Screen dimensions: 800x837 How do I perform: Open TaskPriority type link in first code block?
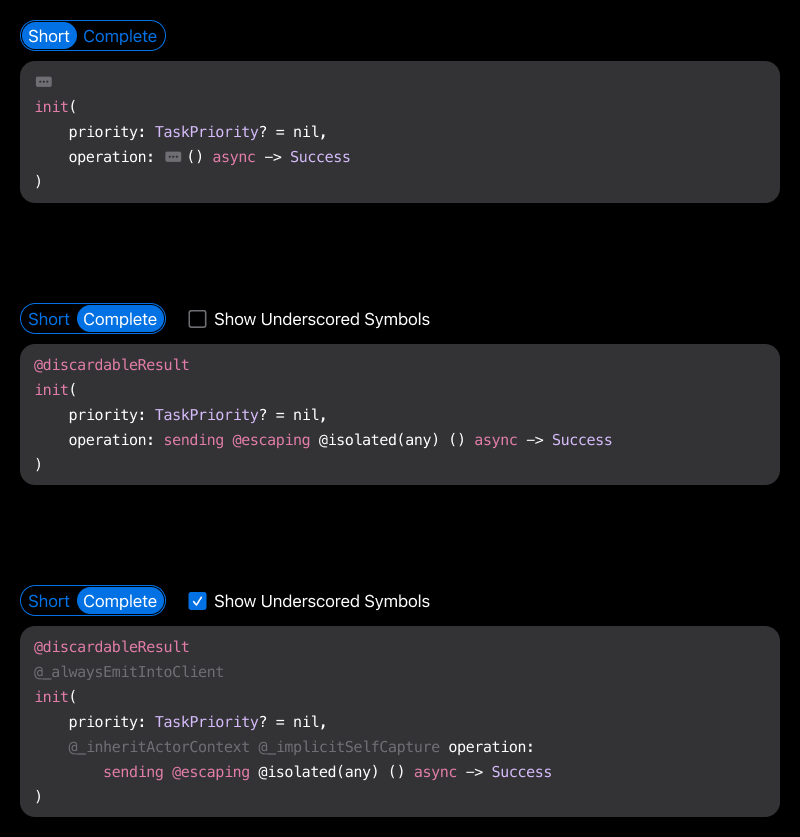coord(207,132)
